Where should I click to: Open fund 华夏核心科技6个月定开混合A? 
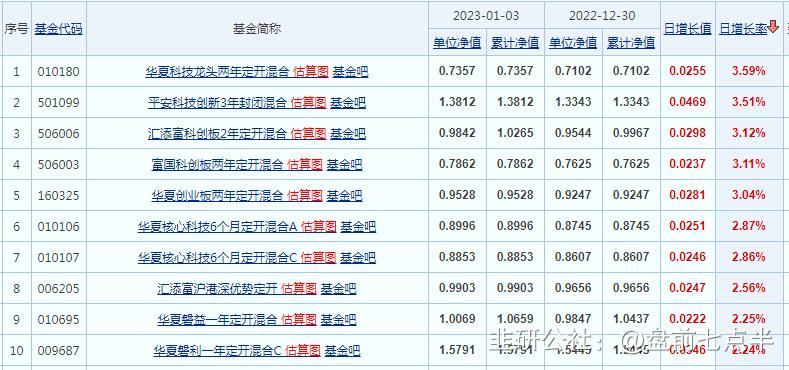(218, 227)
